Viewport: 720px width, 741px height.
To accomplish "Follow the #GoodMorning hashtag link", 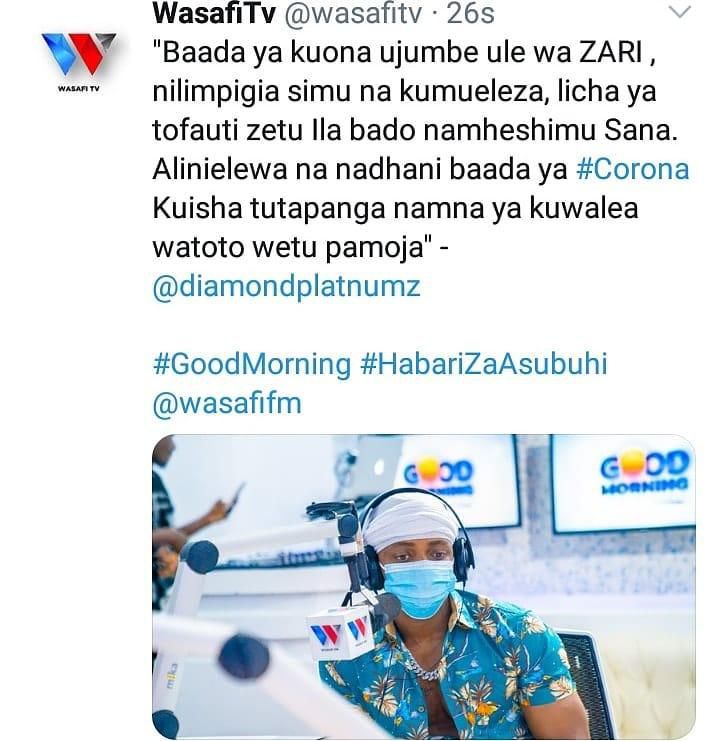I will 252,364.
